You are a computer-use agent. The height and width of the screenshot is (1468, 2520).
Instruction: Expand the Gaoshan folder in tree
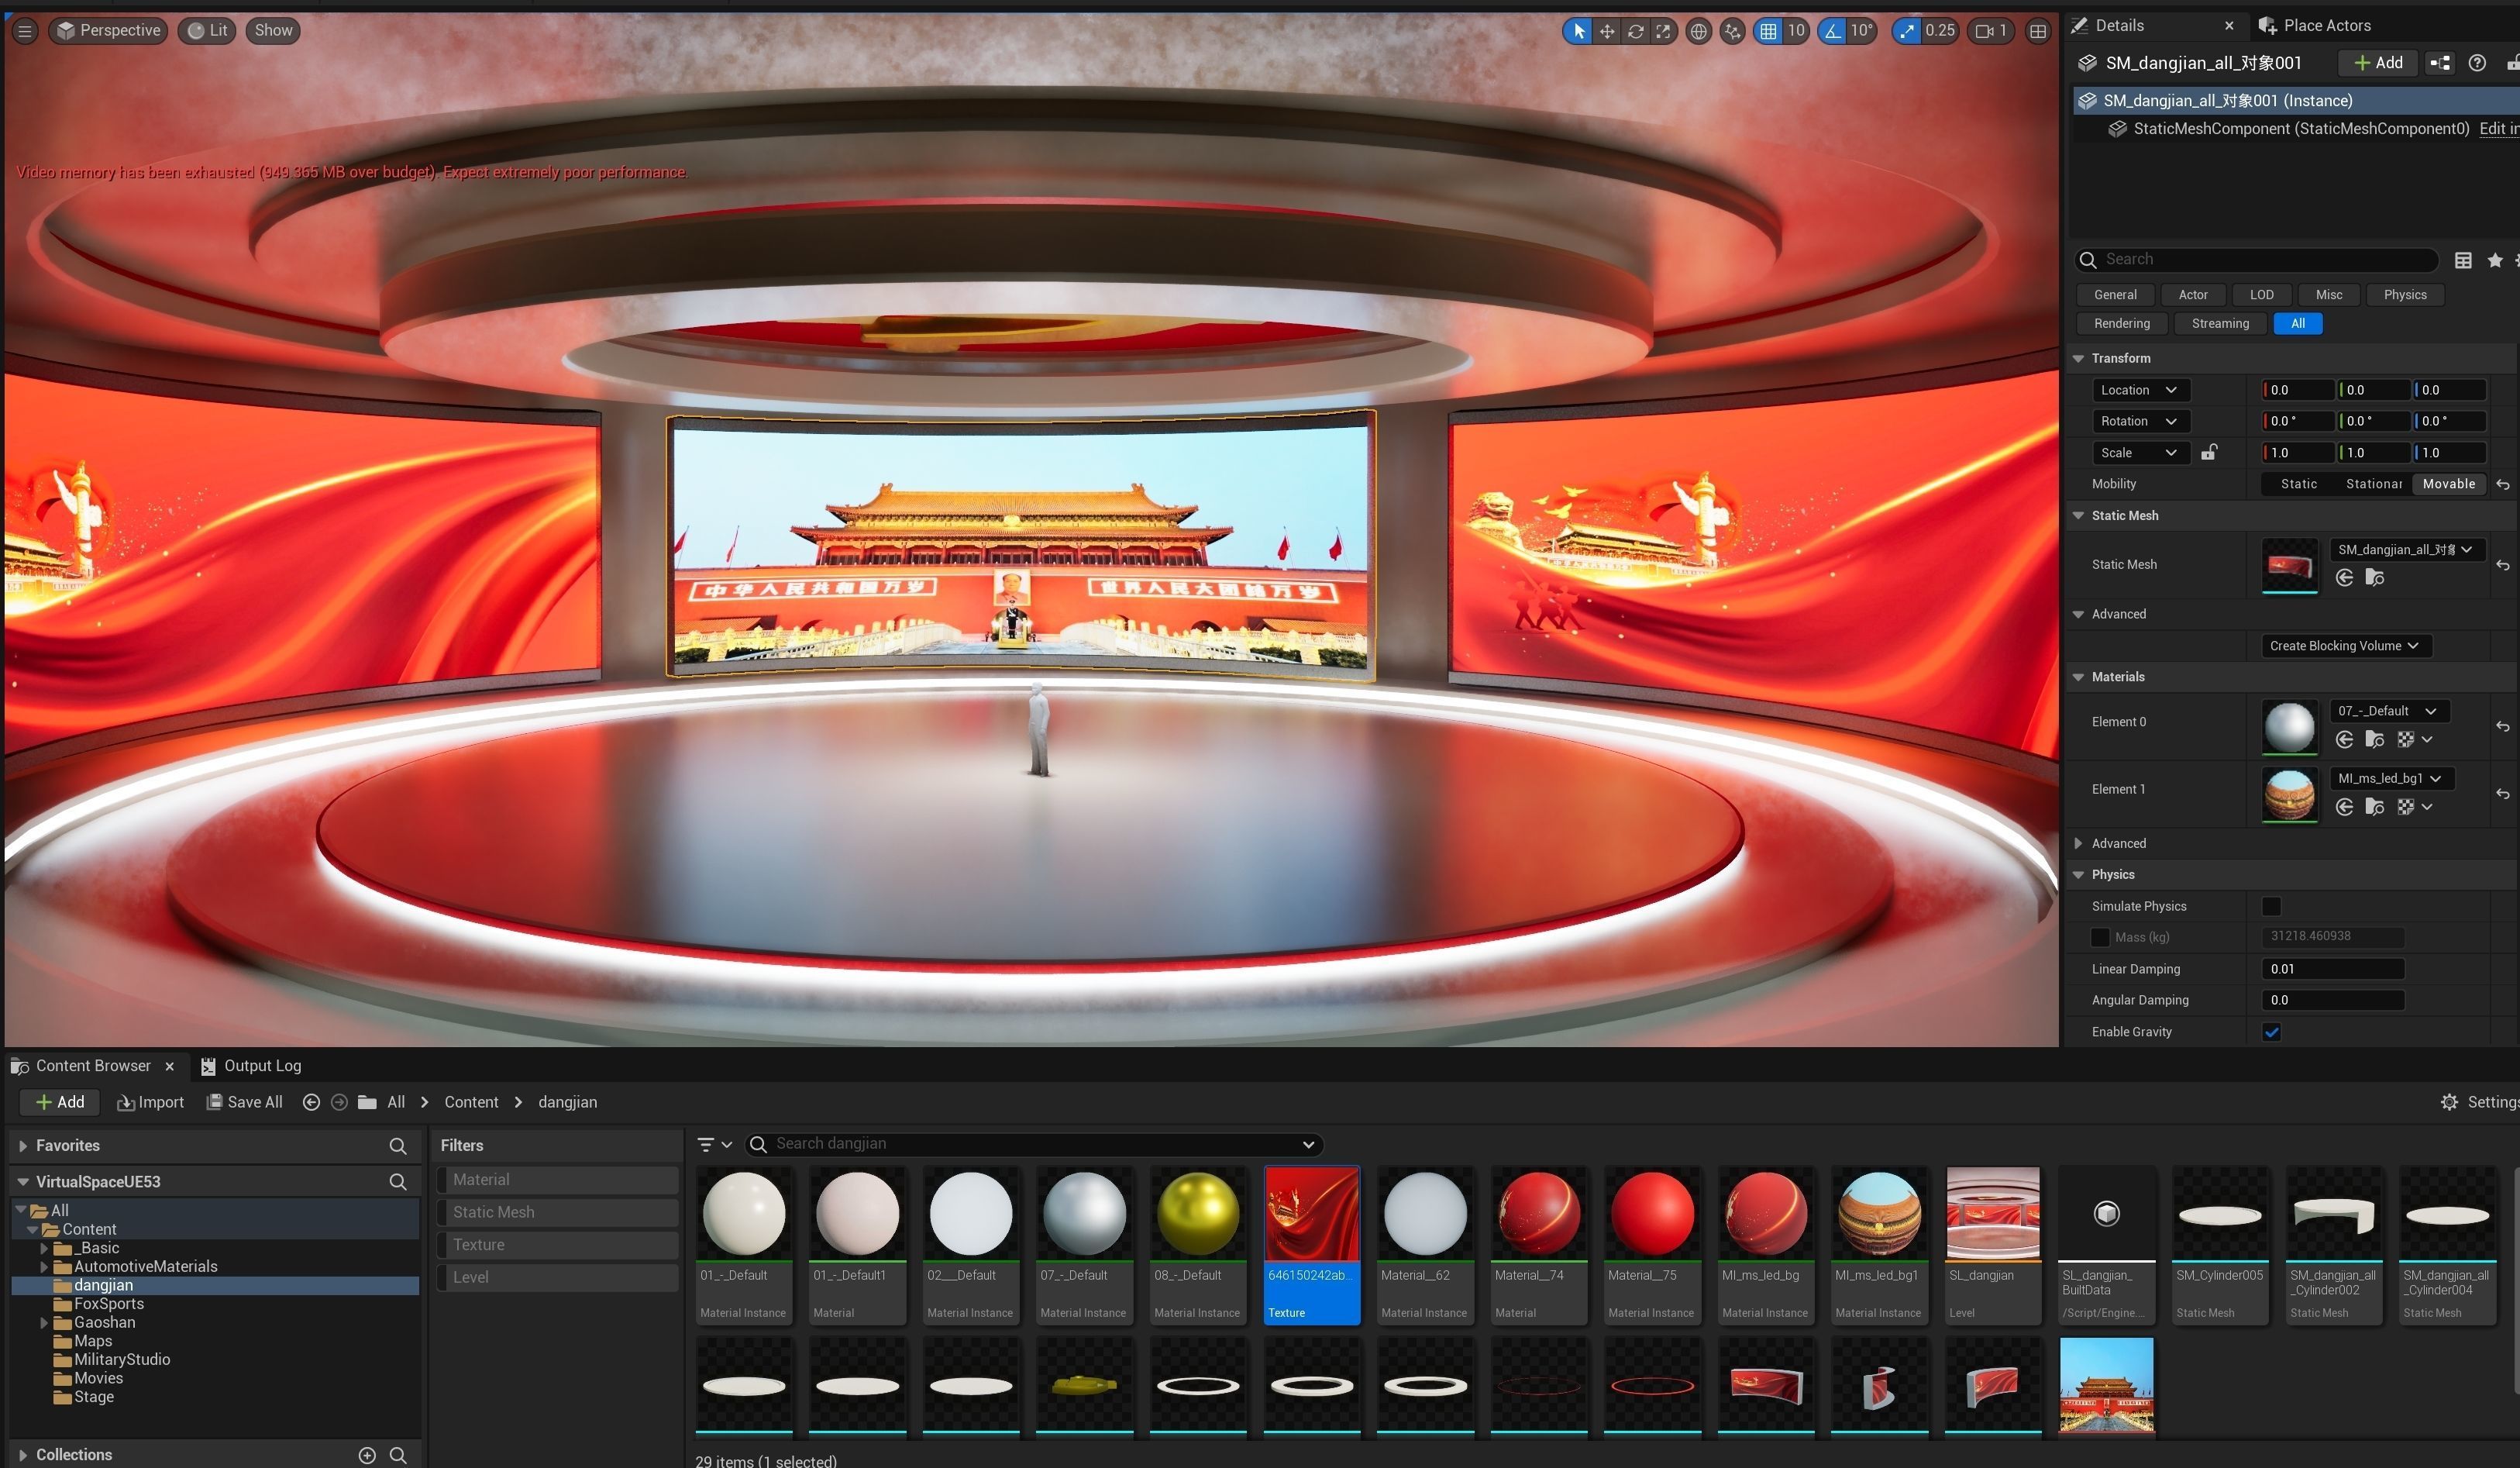coord(43,1323)
